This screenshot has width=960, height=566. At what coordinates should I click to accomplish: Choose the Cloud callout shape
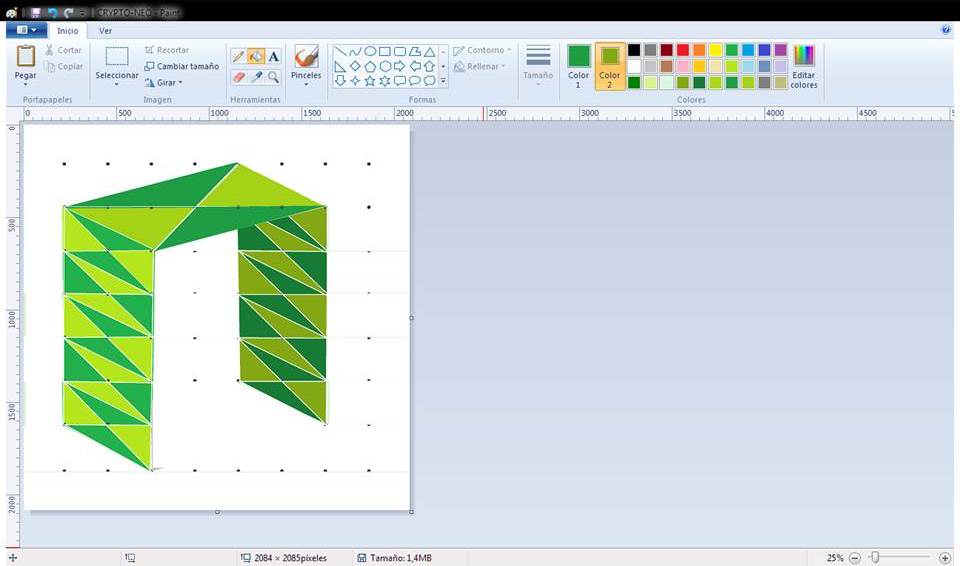pos(430,81)
